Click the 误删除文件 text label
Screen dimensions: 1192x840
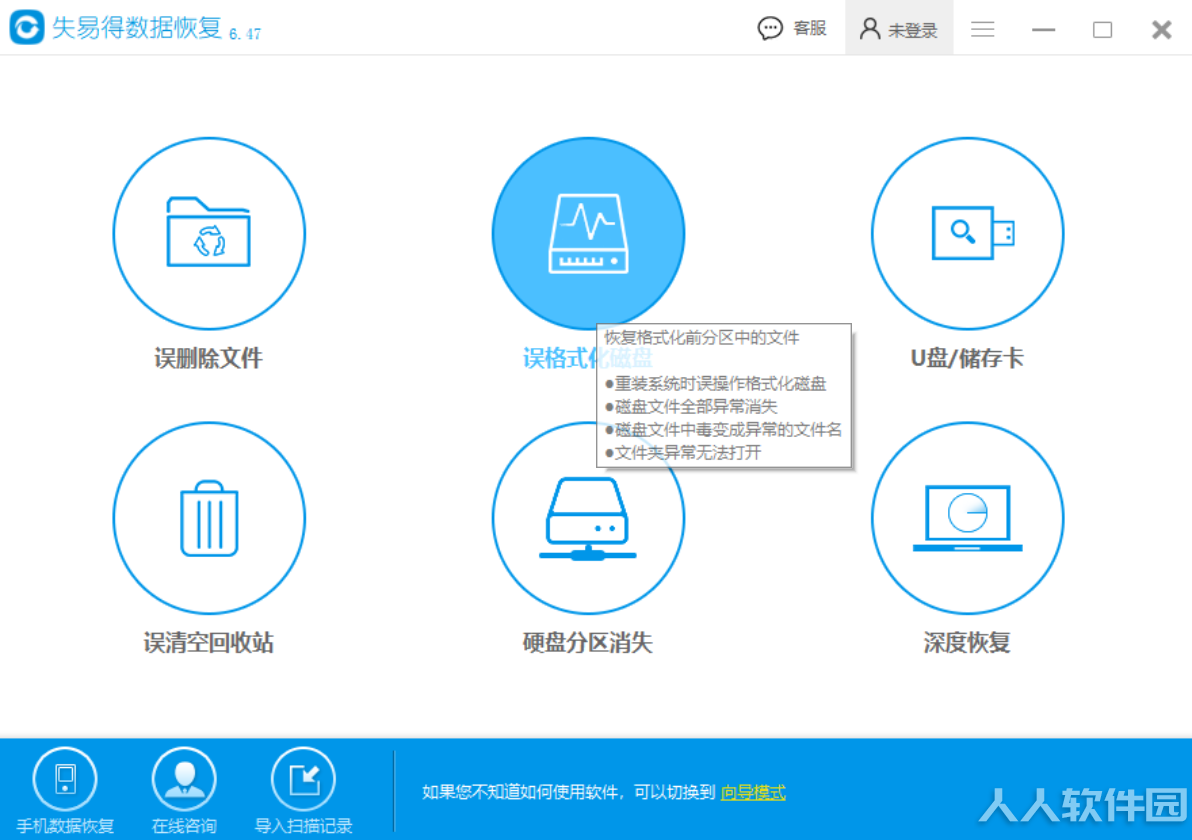(x=208, y=358)
